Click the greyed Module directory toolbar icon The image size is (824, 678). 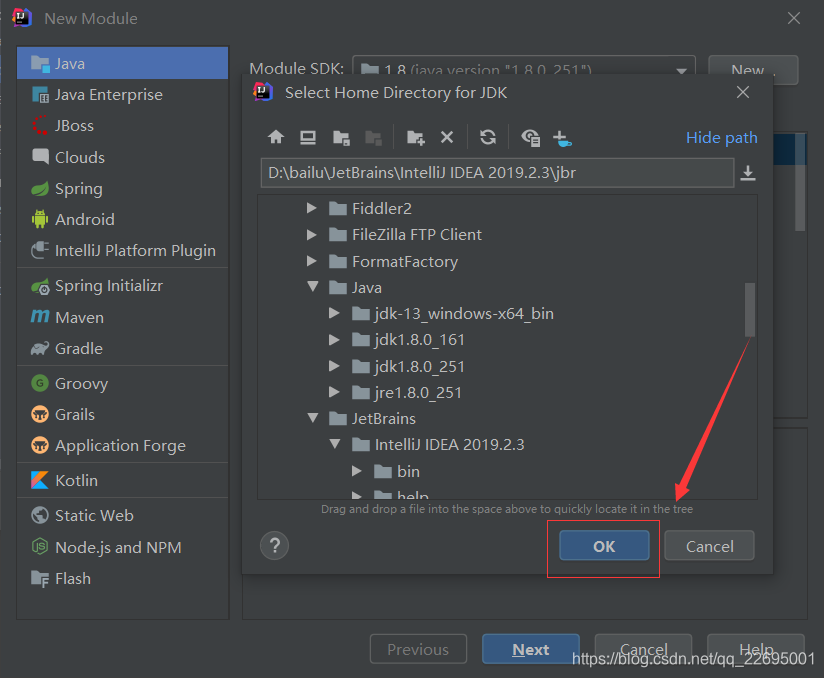[373, 138]
